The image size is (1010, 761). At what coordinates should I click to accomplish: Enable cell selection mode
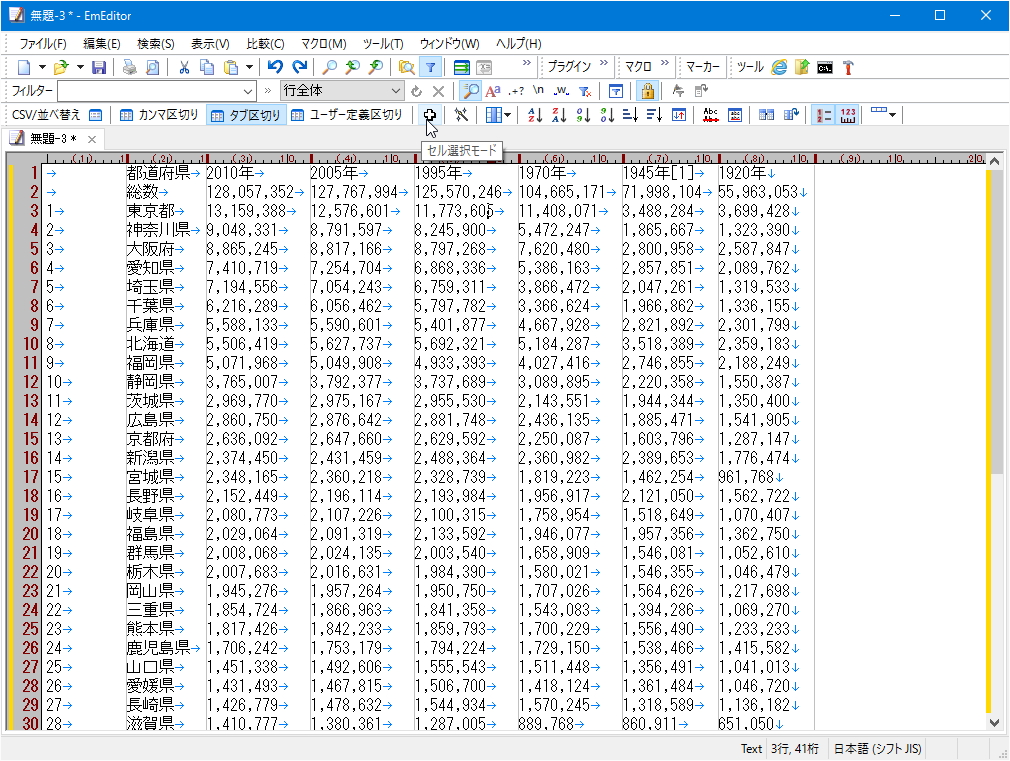click(430, 115)
